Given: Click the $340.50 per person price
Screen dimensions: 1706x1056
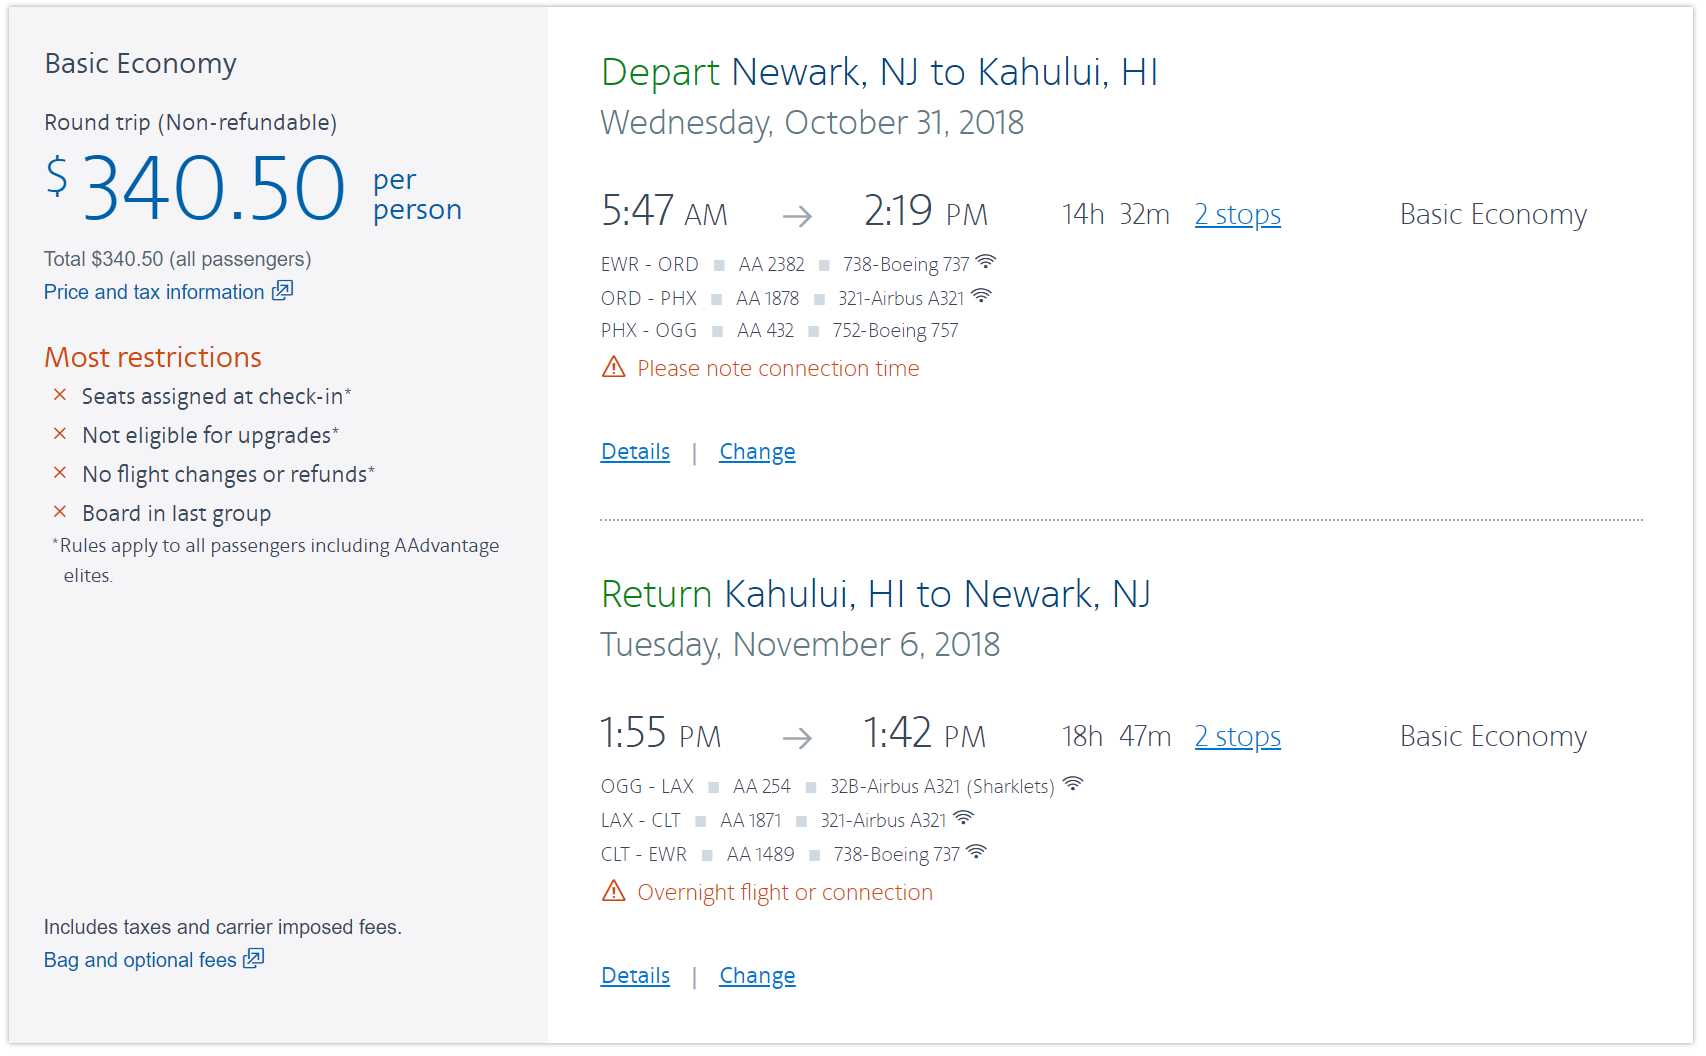Looking at the screenshot, I should coord(213,189).
